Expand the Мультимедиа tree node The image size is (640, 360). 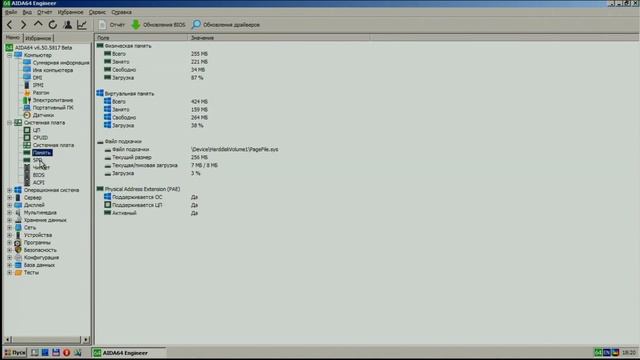click(x=9, y=212)
